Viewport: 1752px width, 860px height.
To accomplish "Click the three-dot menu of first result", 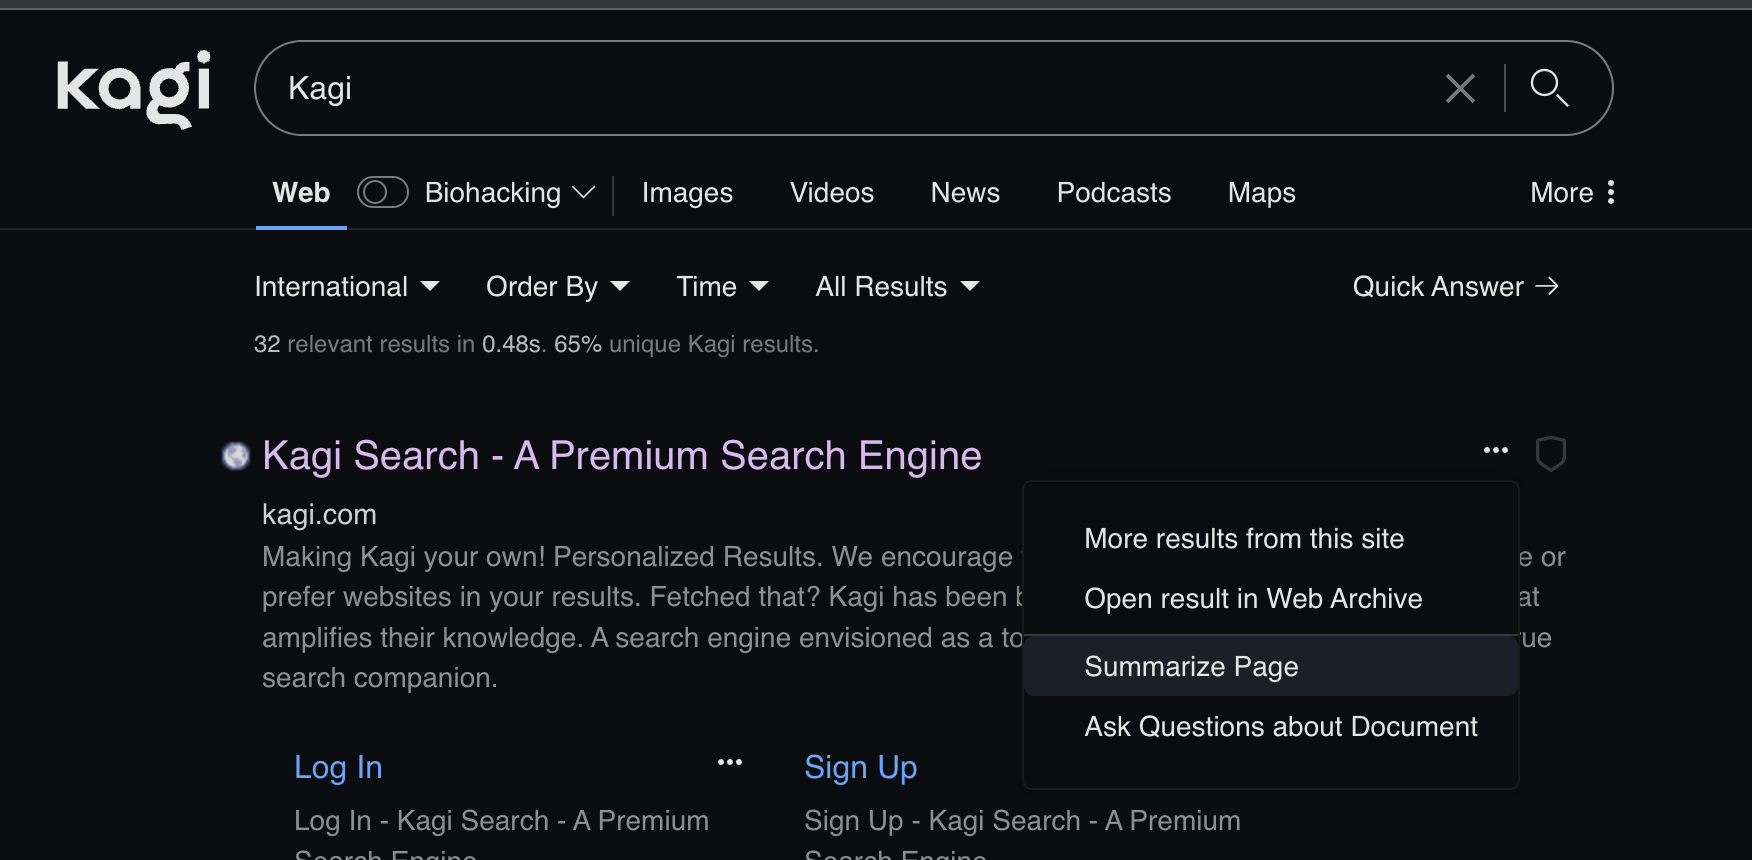I will 1495,451.
